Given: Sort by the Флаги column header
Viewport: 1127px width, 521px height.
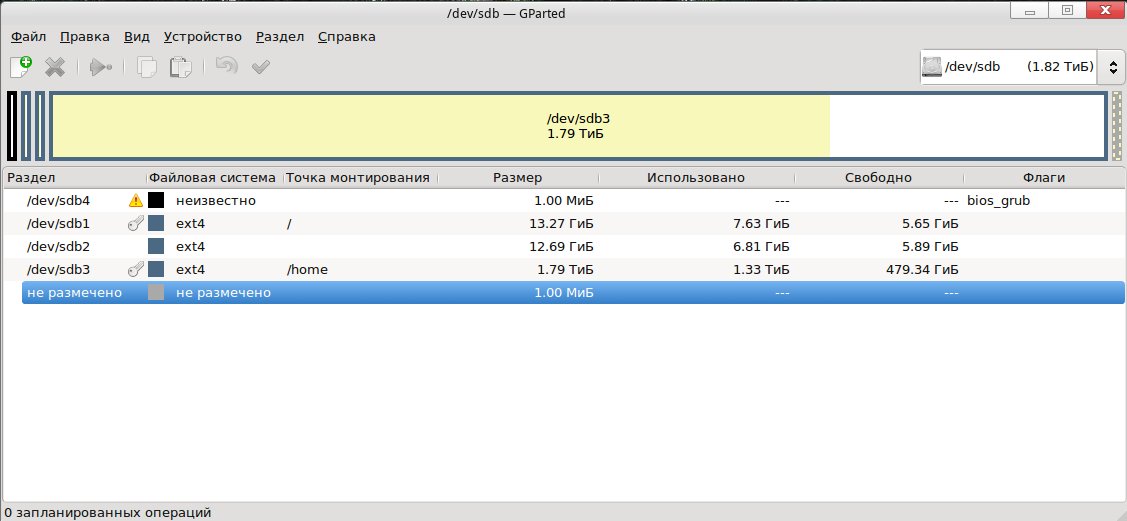Looking at the screenshot, I should point(1044,177).
